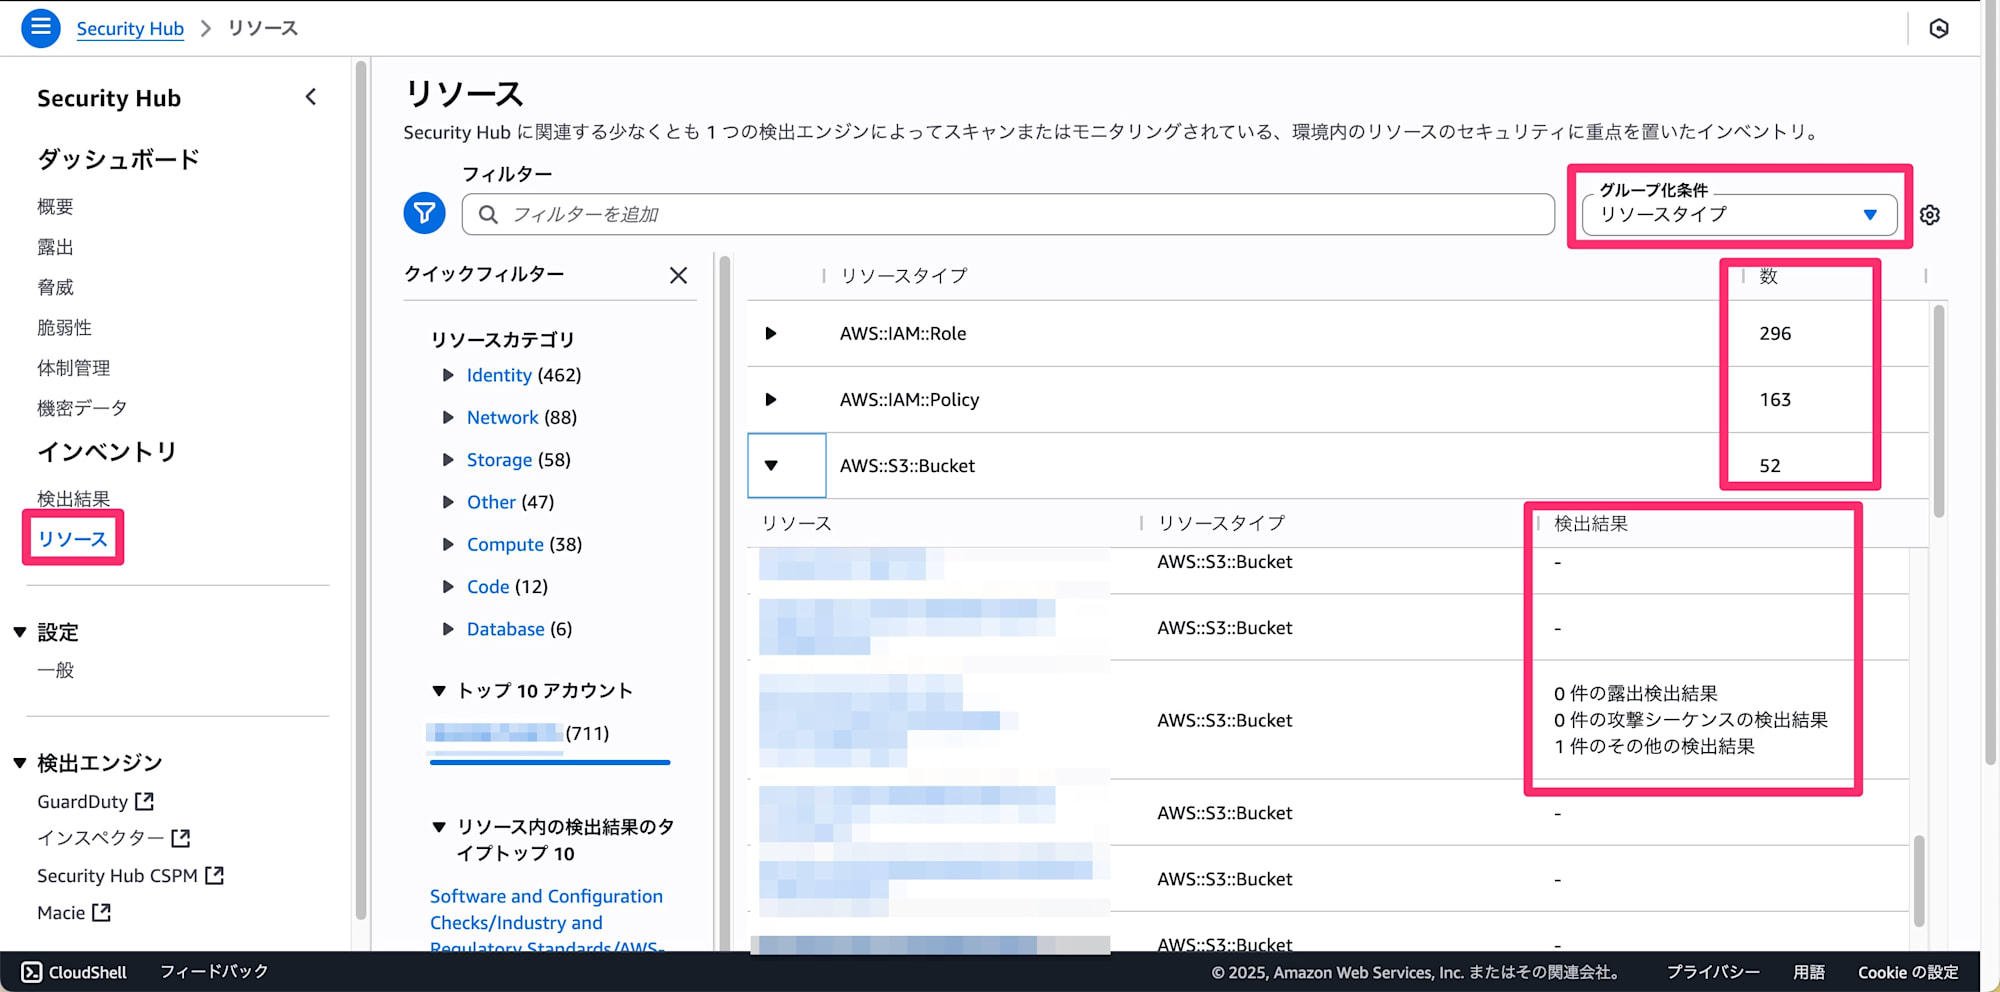Viewport: 2000px width, 992px height.
Task: Go to 体制管理 in side navigation
Action: click(x=73, y=368)
